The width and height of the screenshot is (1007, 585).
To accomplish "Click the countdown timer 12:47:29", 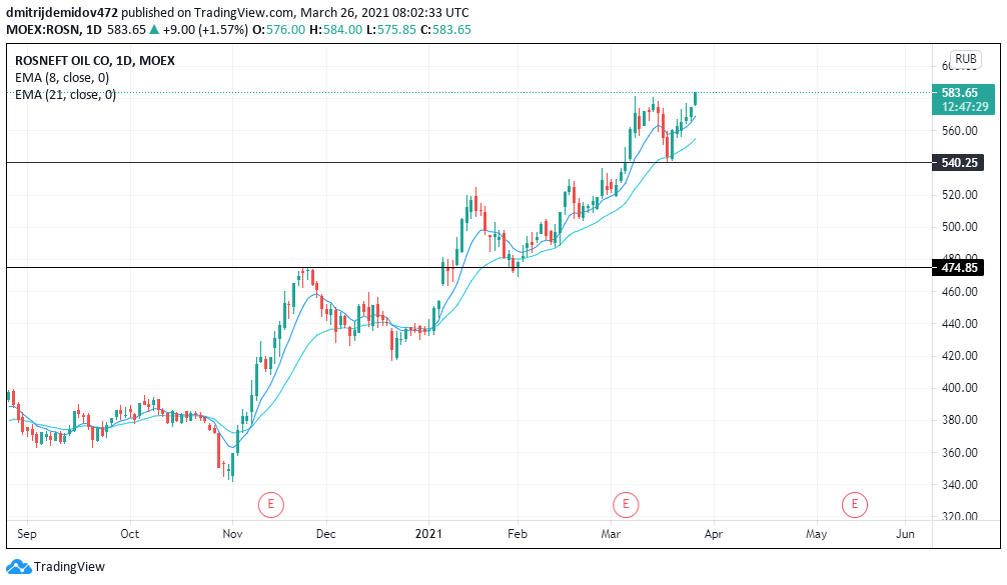I will point(965,107).
